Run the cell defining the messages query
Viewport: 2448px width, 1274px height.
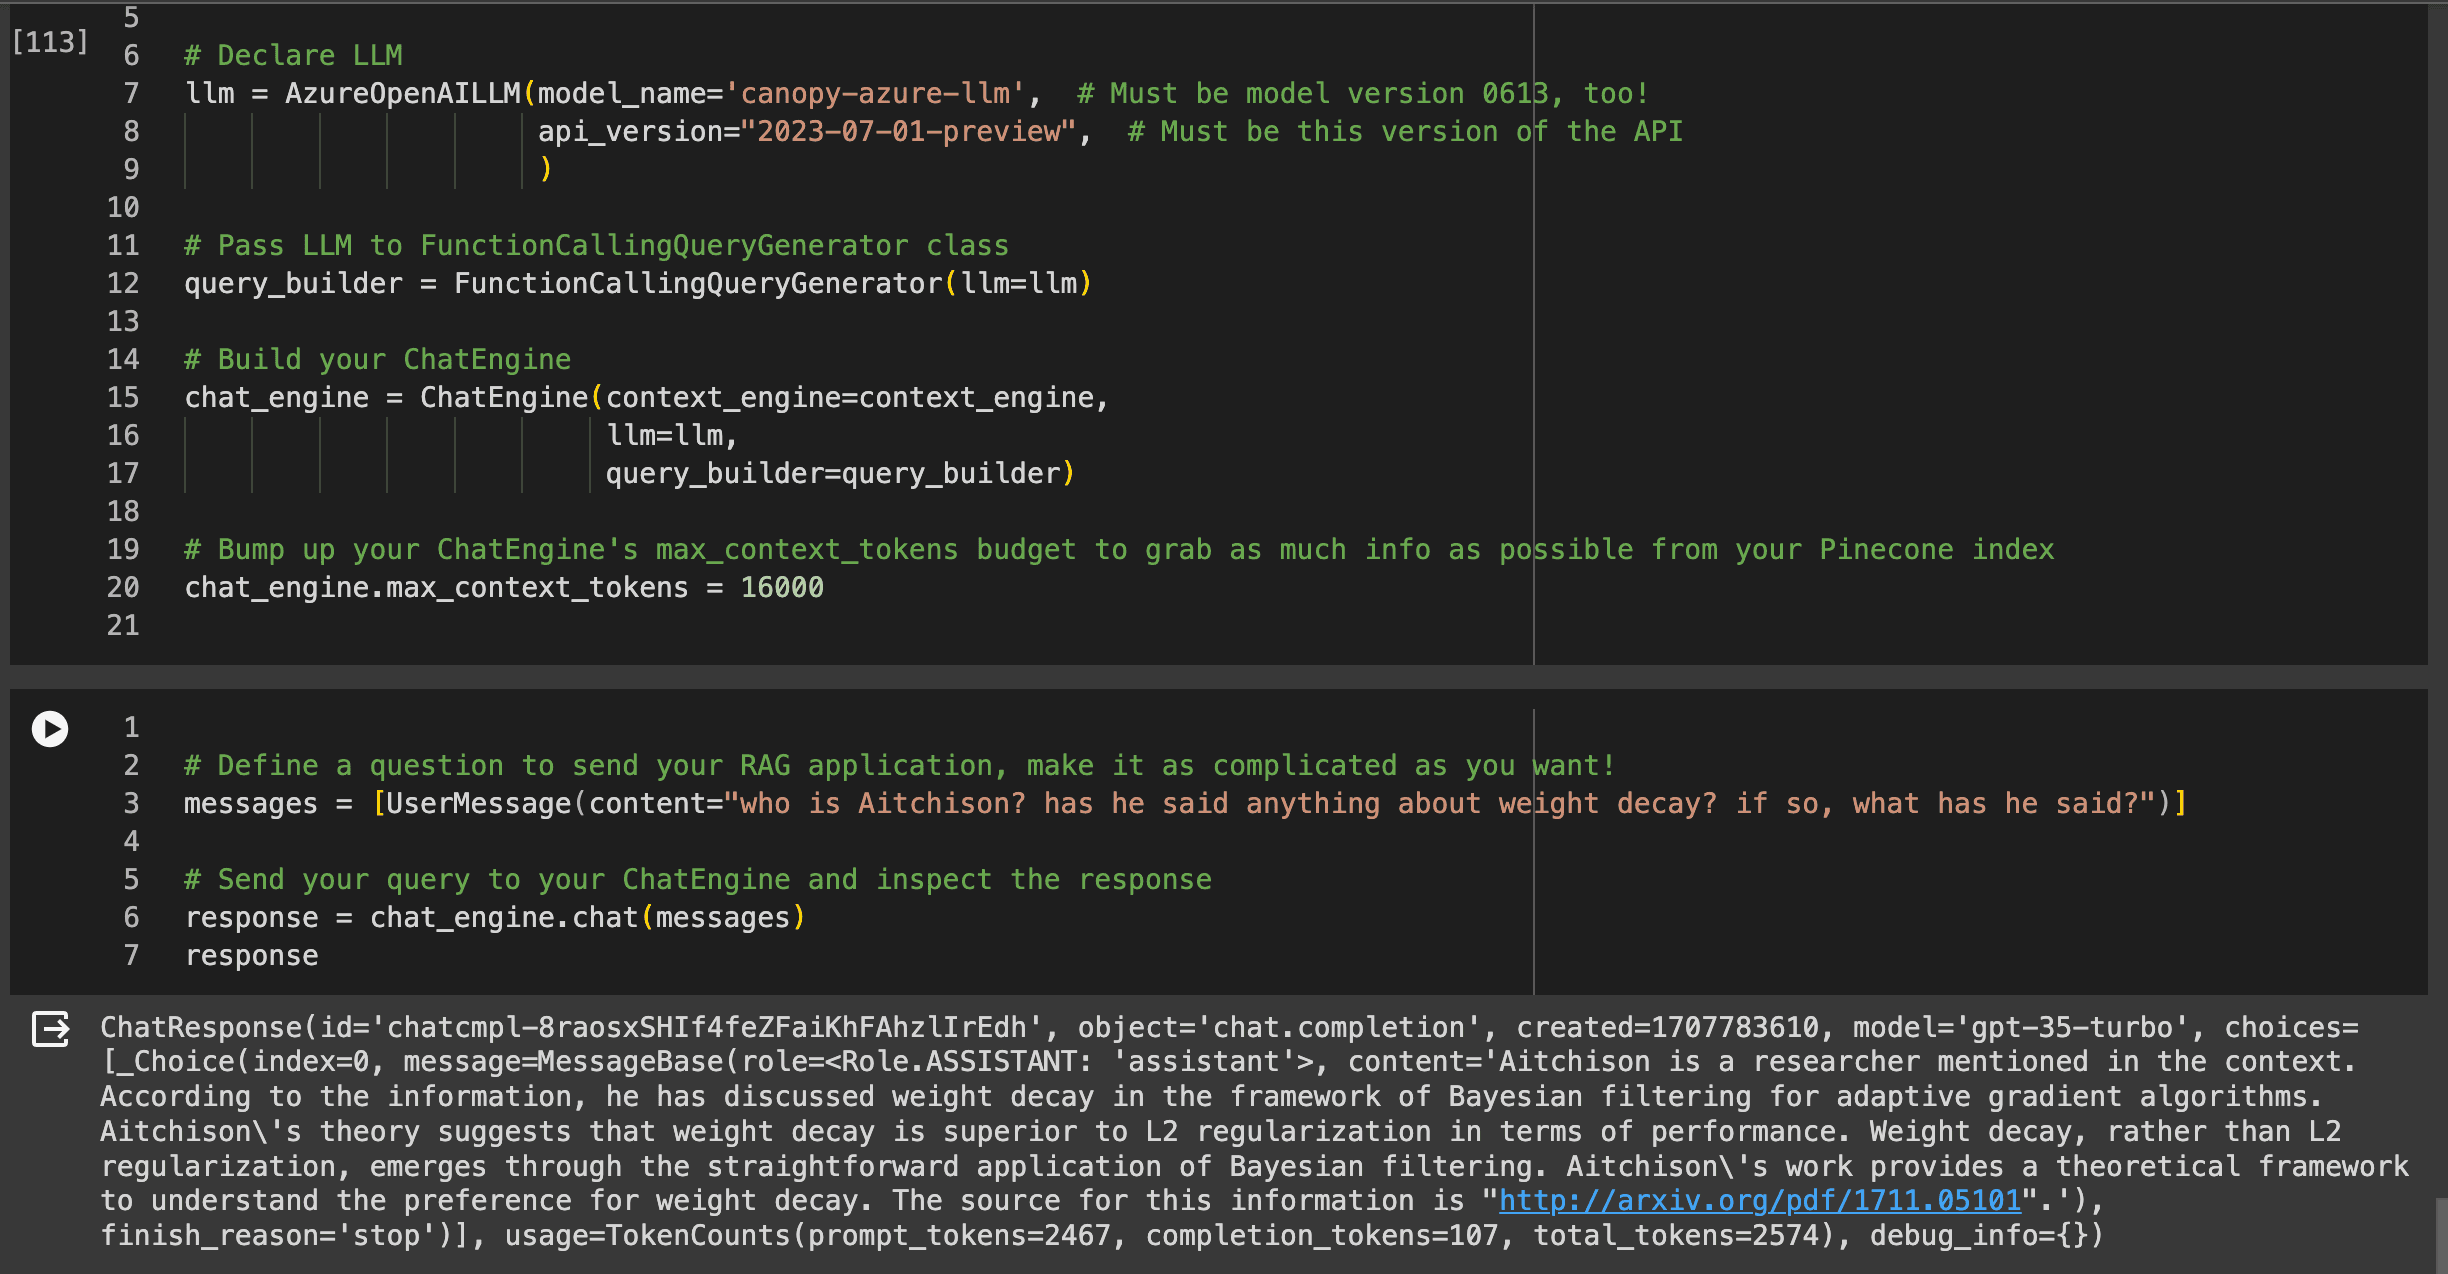pyautogui.click(x=49, y=729)
